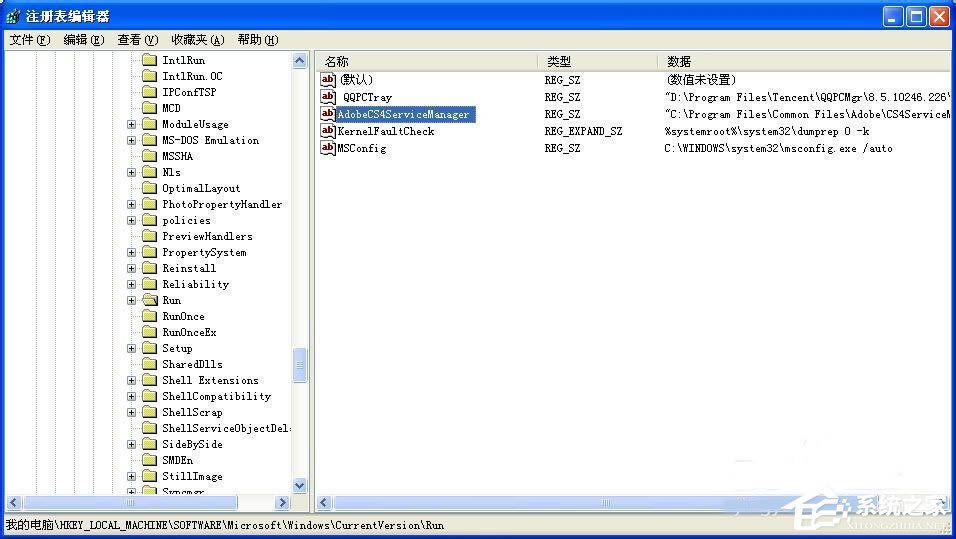Click the MSConfig string value icon
The height and width of the screenshot is (539, 956).
pos(328,148)
